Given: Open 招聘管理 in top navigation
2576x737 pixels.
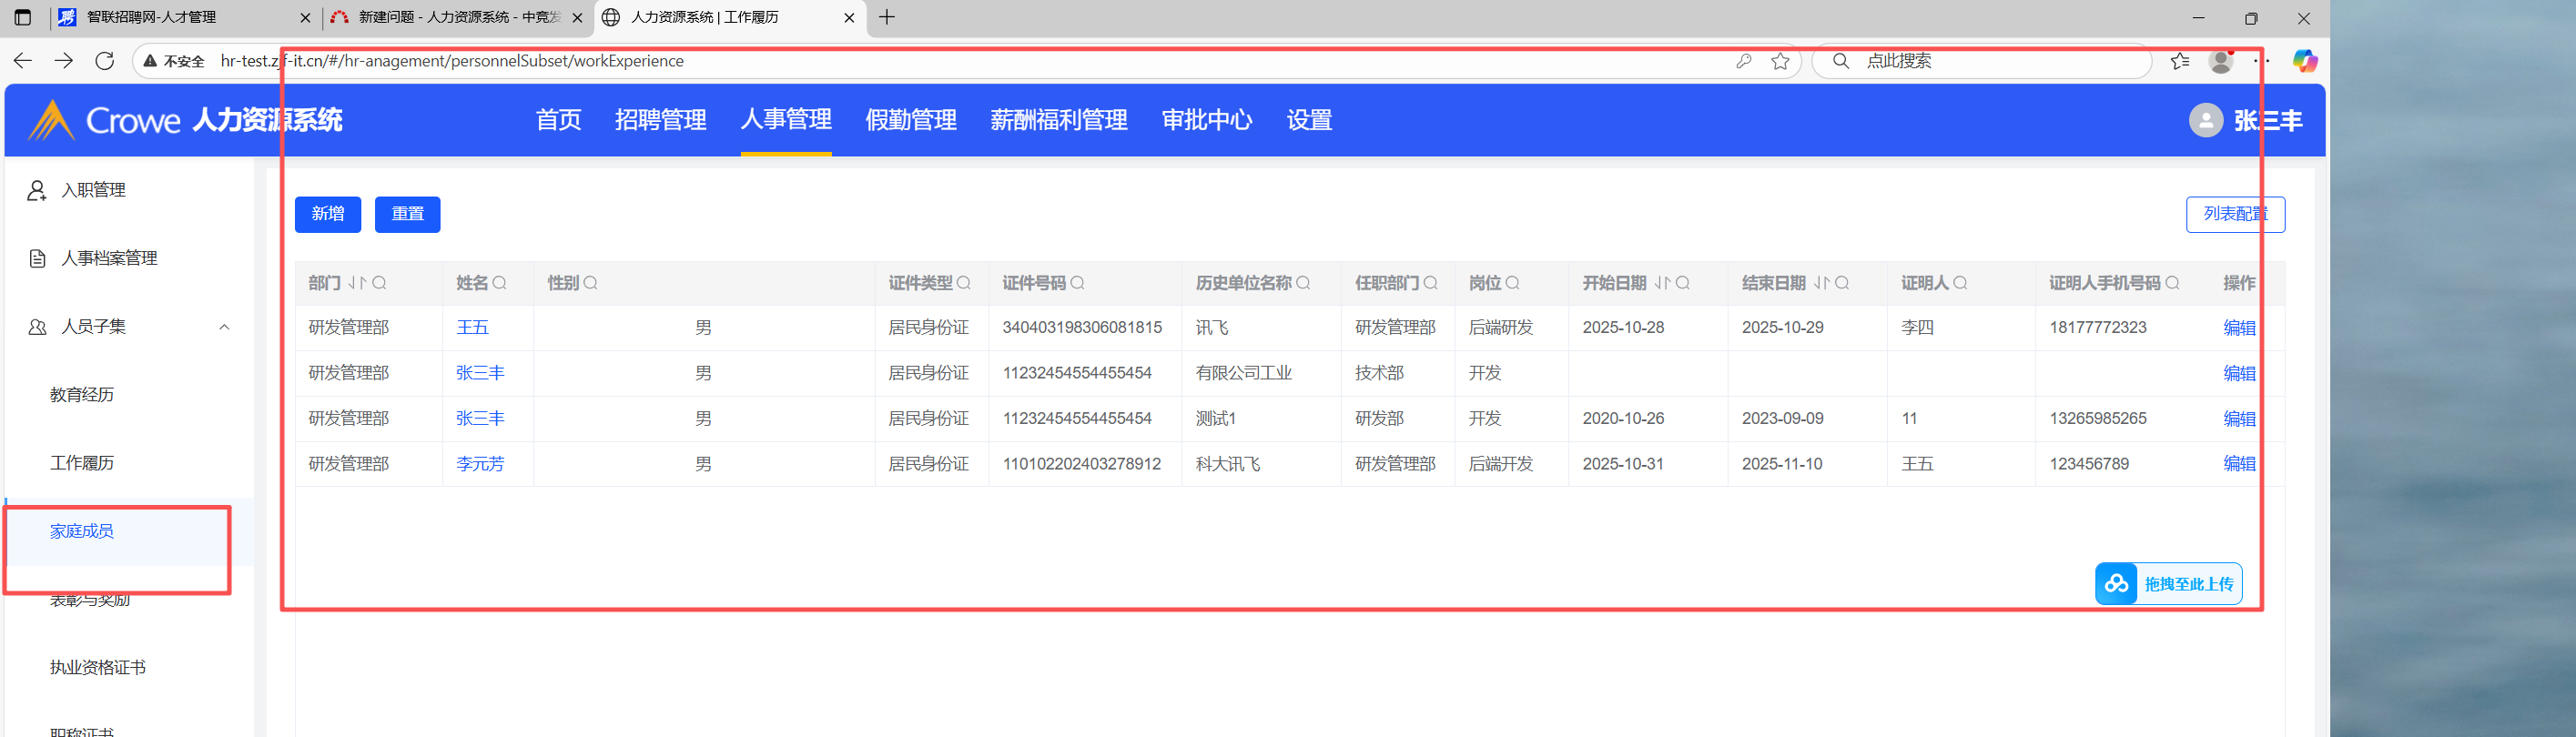Looking at the screenshot, I should 660,120.
